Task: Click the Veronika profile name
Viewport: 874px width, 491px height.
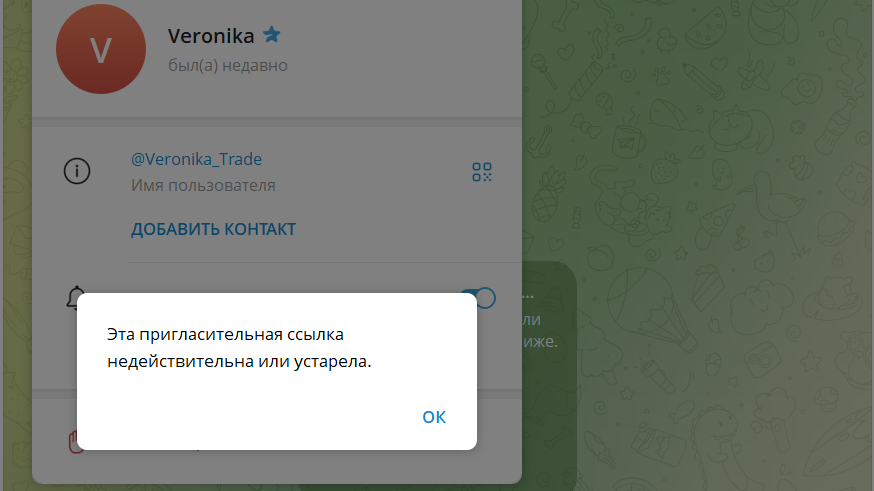Action: [x=211, y=36]
